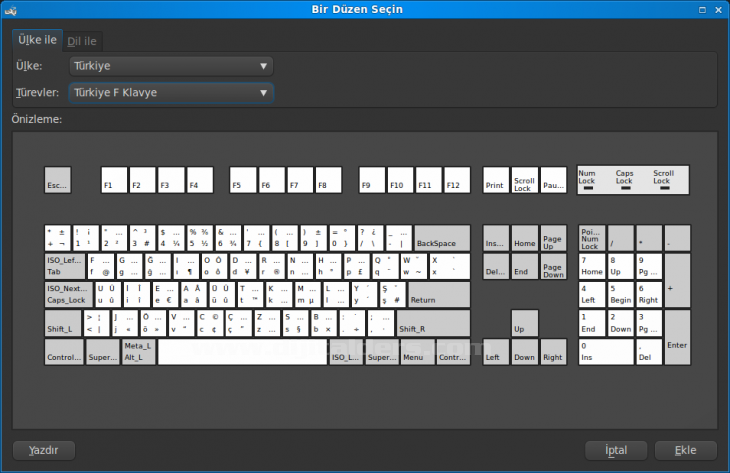
Task: Click the Yazdır button
Action: [x=44, y=450]
